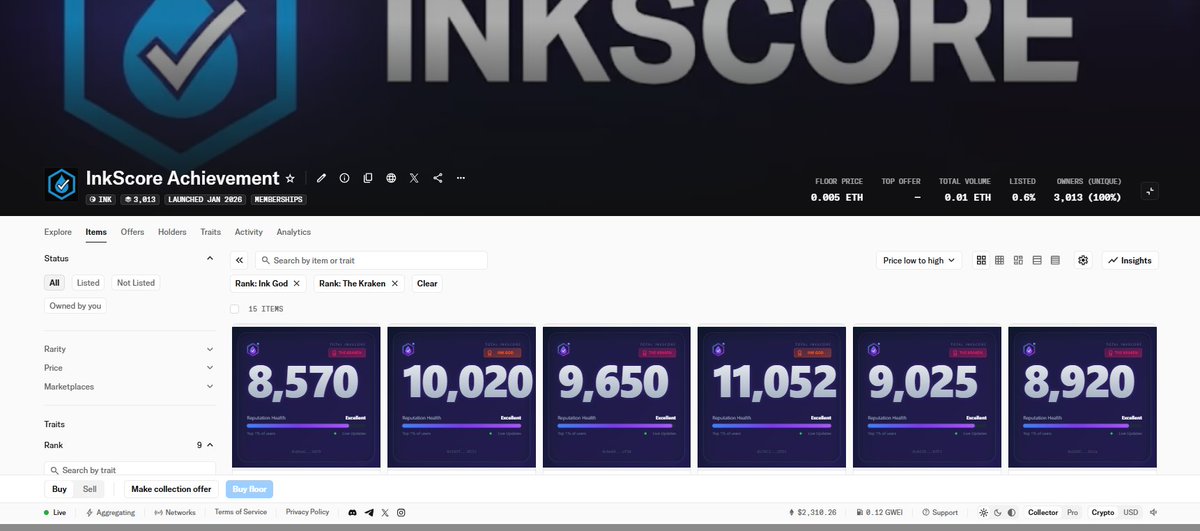Open the collection website globe icon
Viewport: 1200px width, 531px height.
point(391,178)
